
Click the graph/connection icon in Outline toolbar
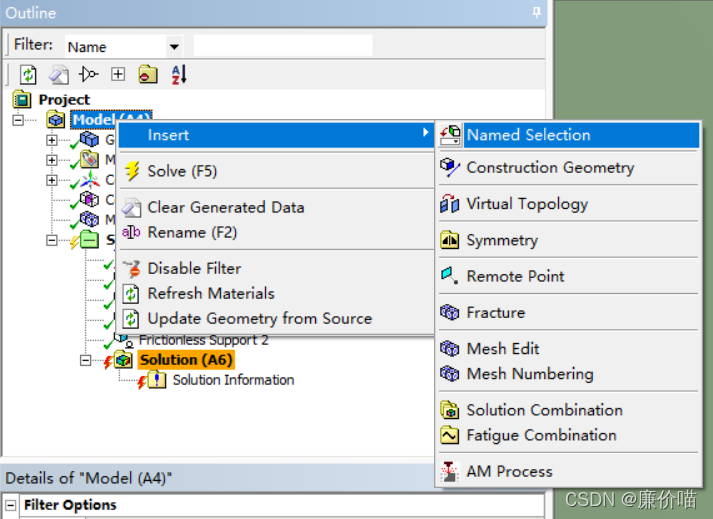[89, 74]
